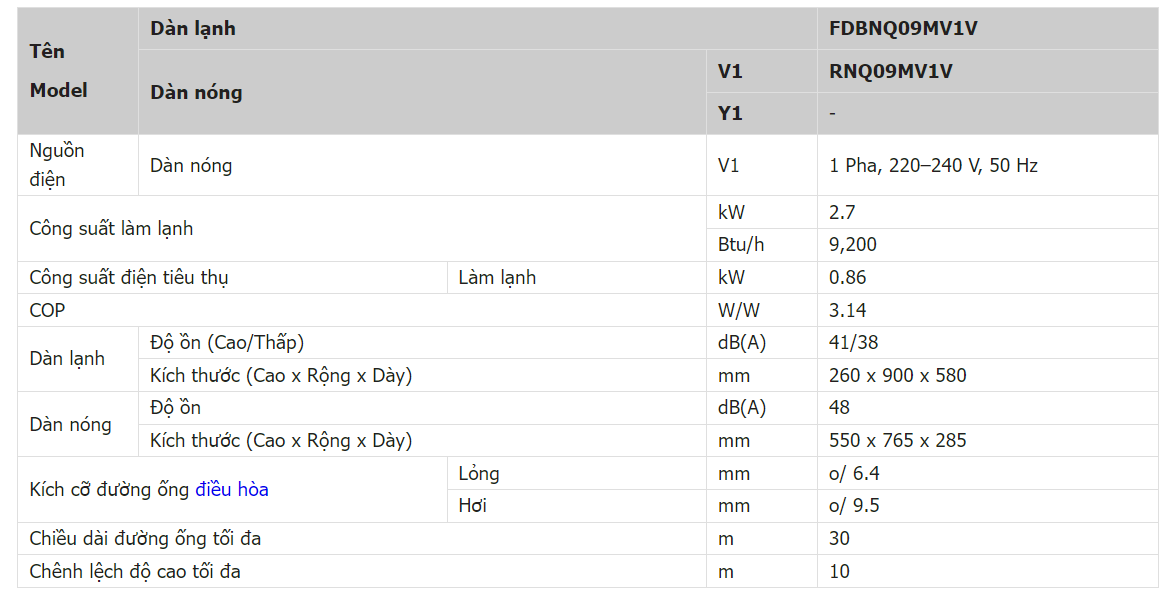Click the 'Hơi' pipe size label
The width and height of the screenshot is (1165, 597).
point(472,506)
